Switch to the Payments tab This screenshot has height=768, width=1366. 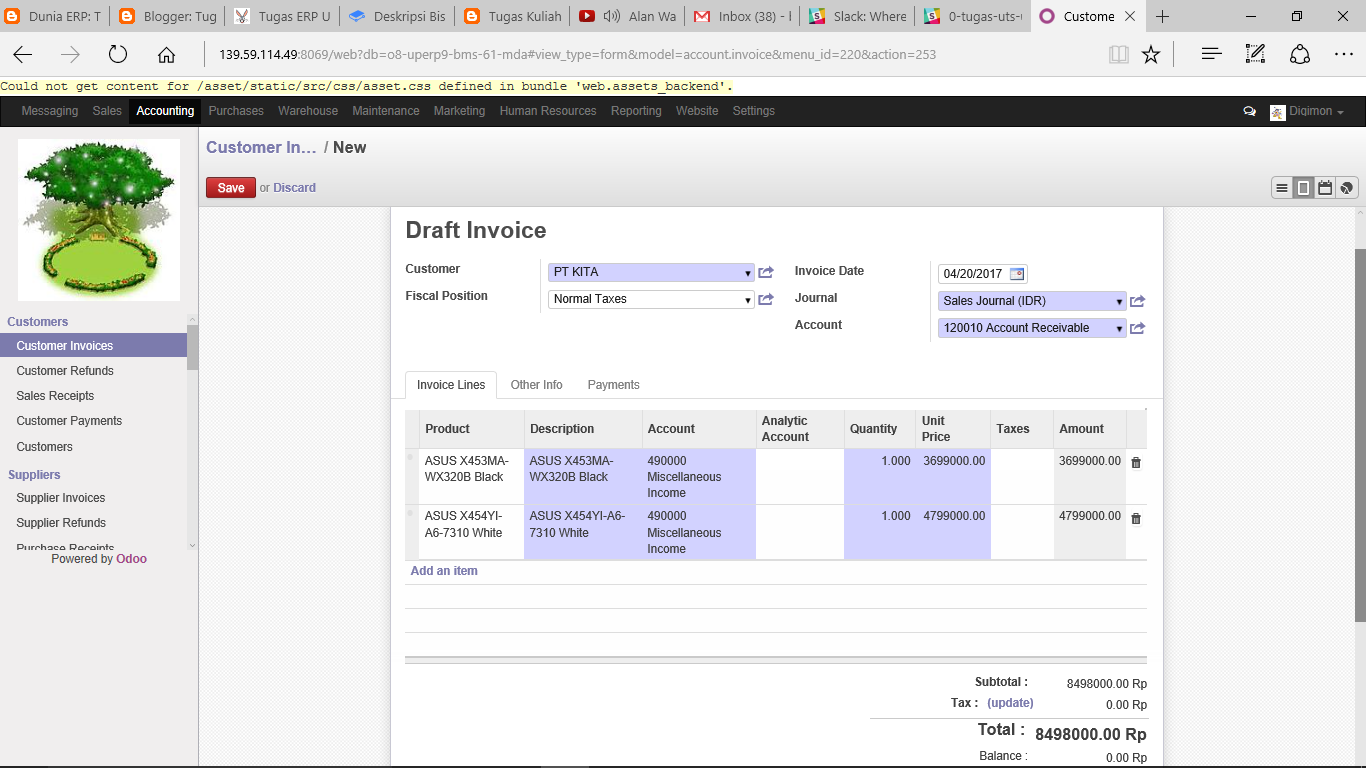coord(613,385)
